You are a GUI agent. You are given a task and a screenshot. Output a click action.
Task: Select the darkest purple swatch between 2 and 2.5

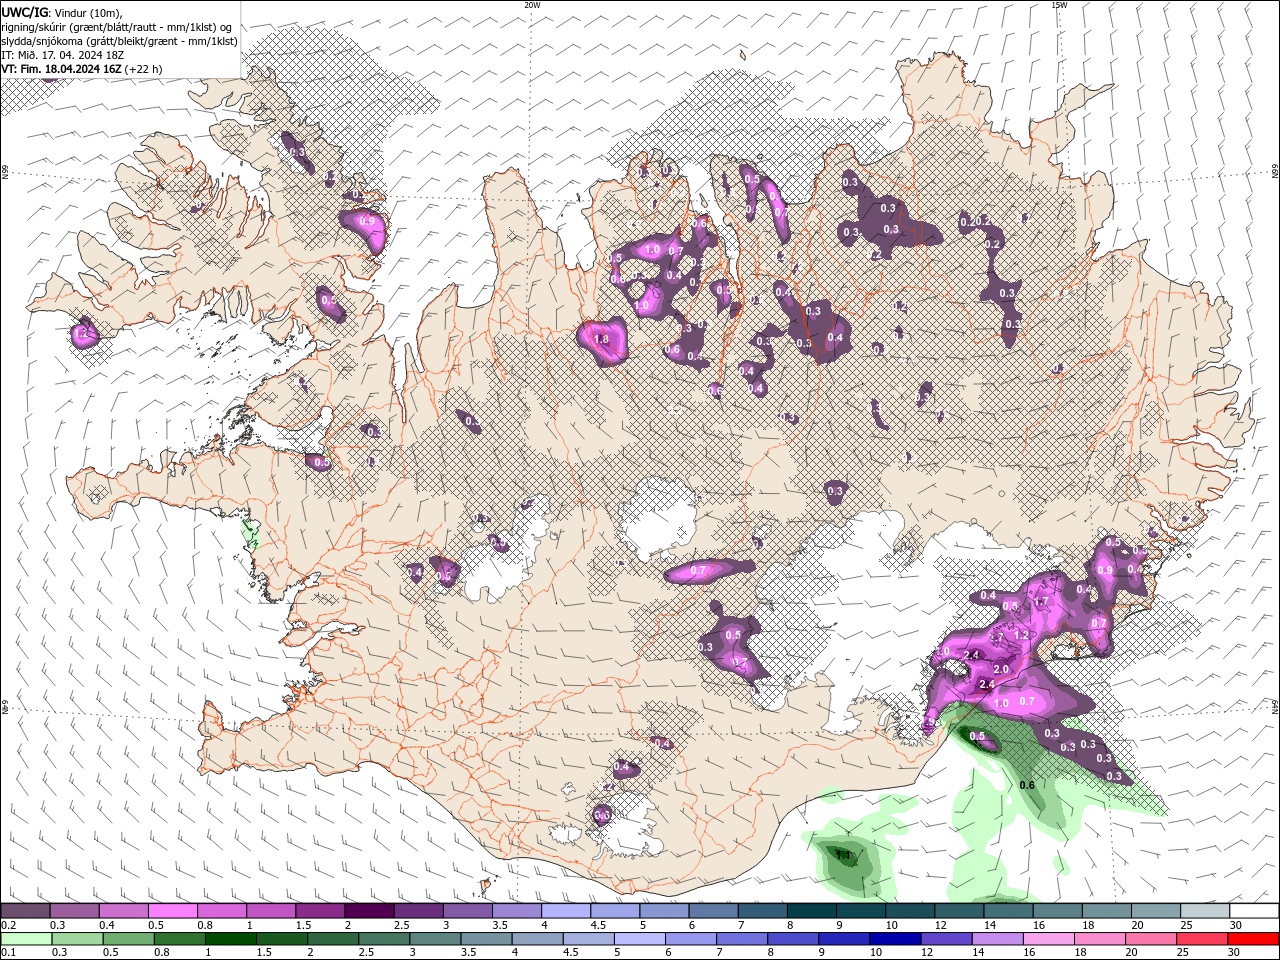(x=369, y=910)
